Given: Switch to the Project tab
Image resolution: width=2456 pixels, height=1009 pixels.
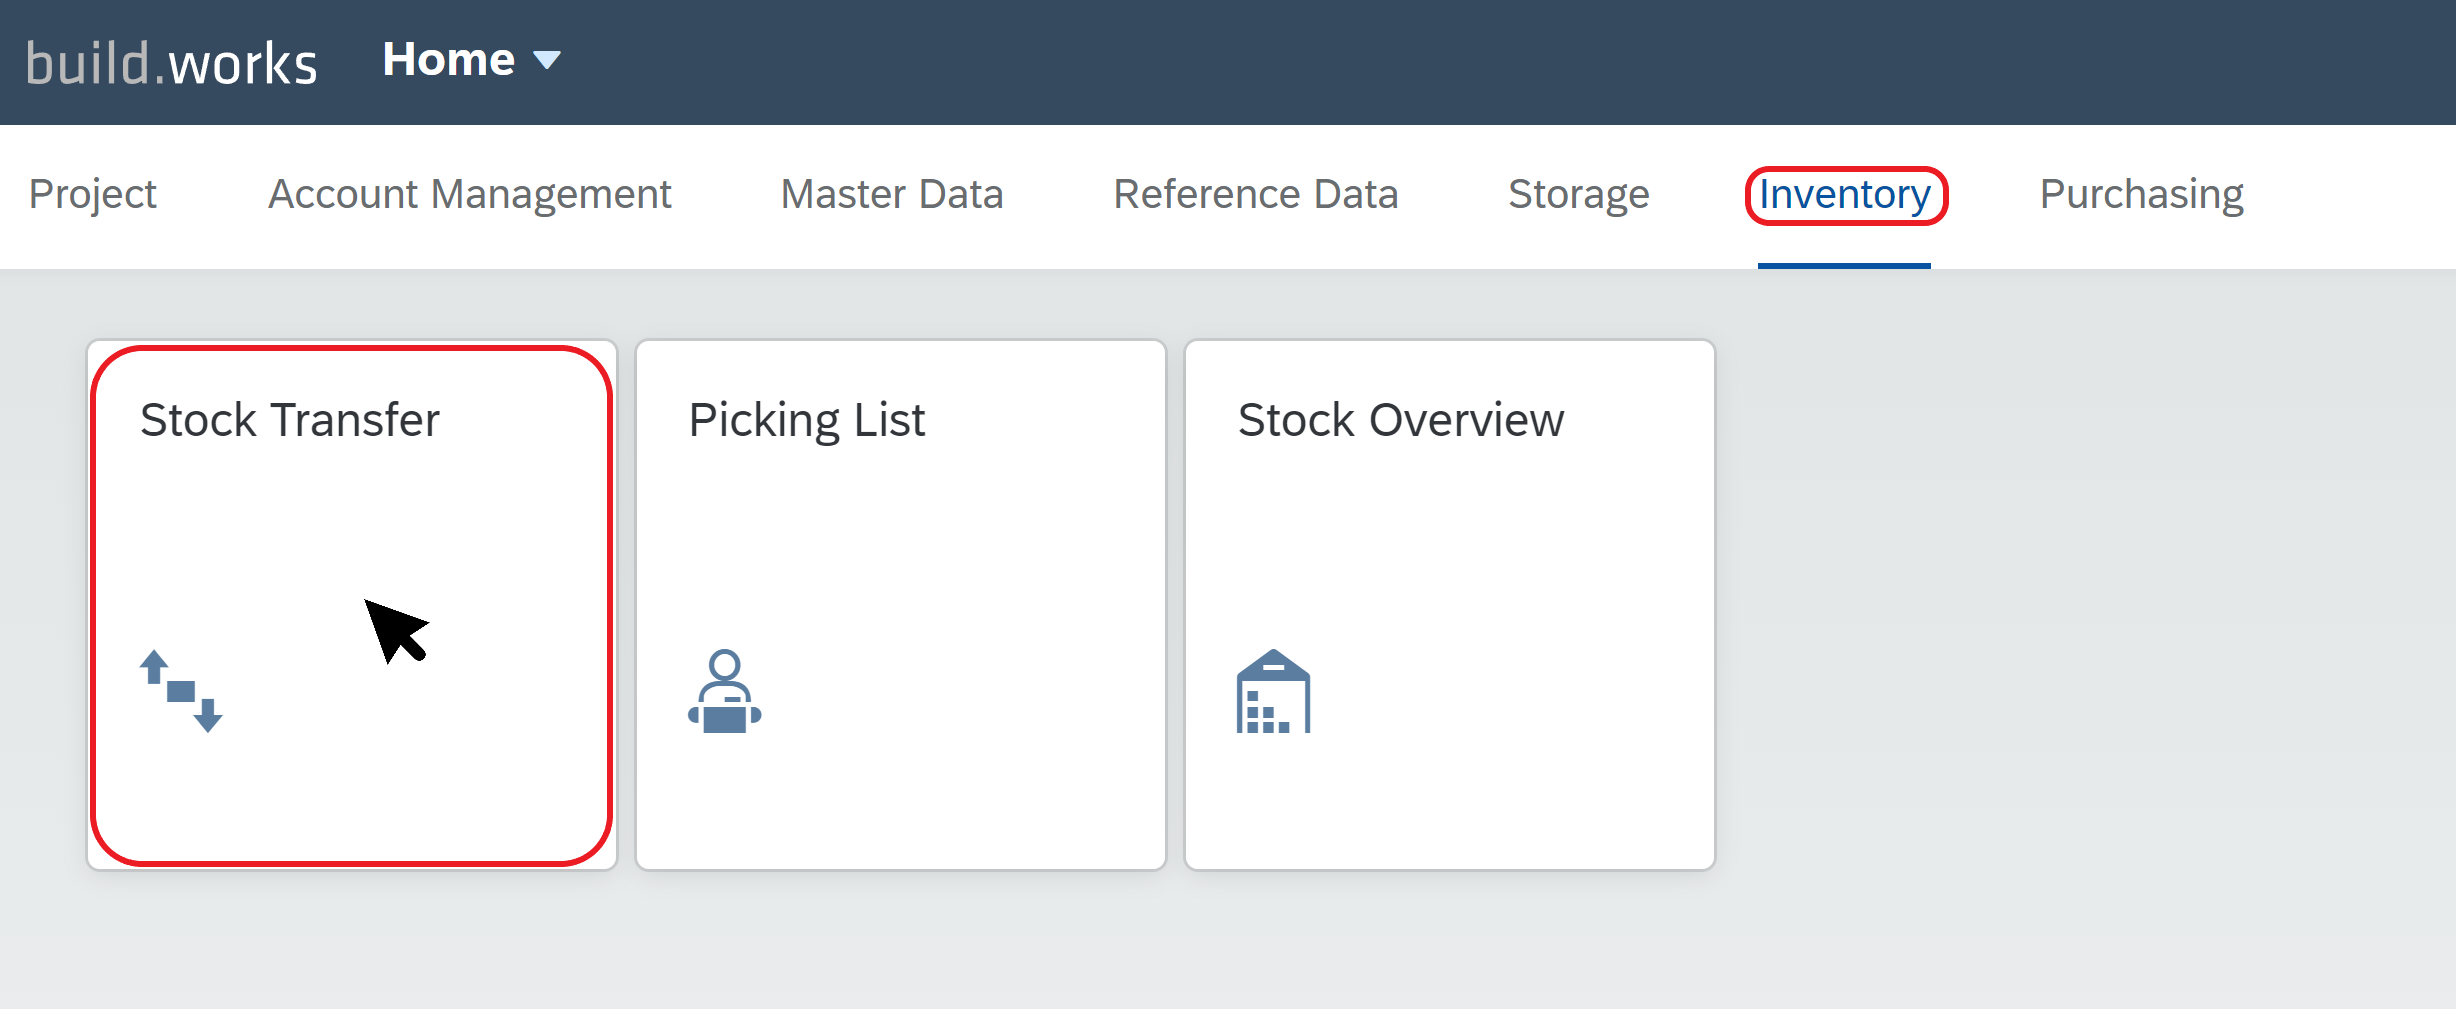Looking at the screenshot, I should 93,194.
